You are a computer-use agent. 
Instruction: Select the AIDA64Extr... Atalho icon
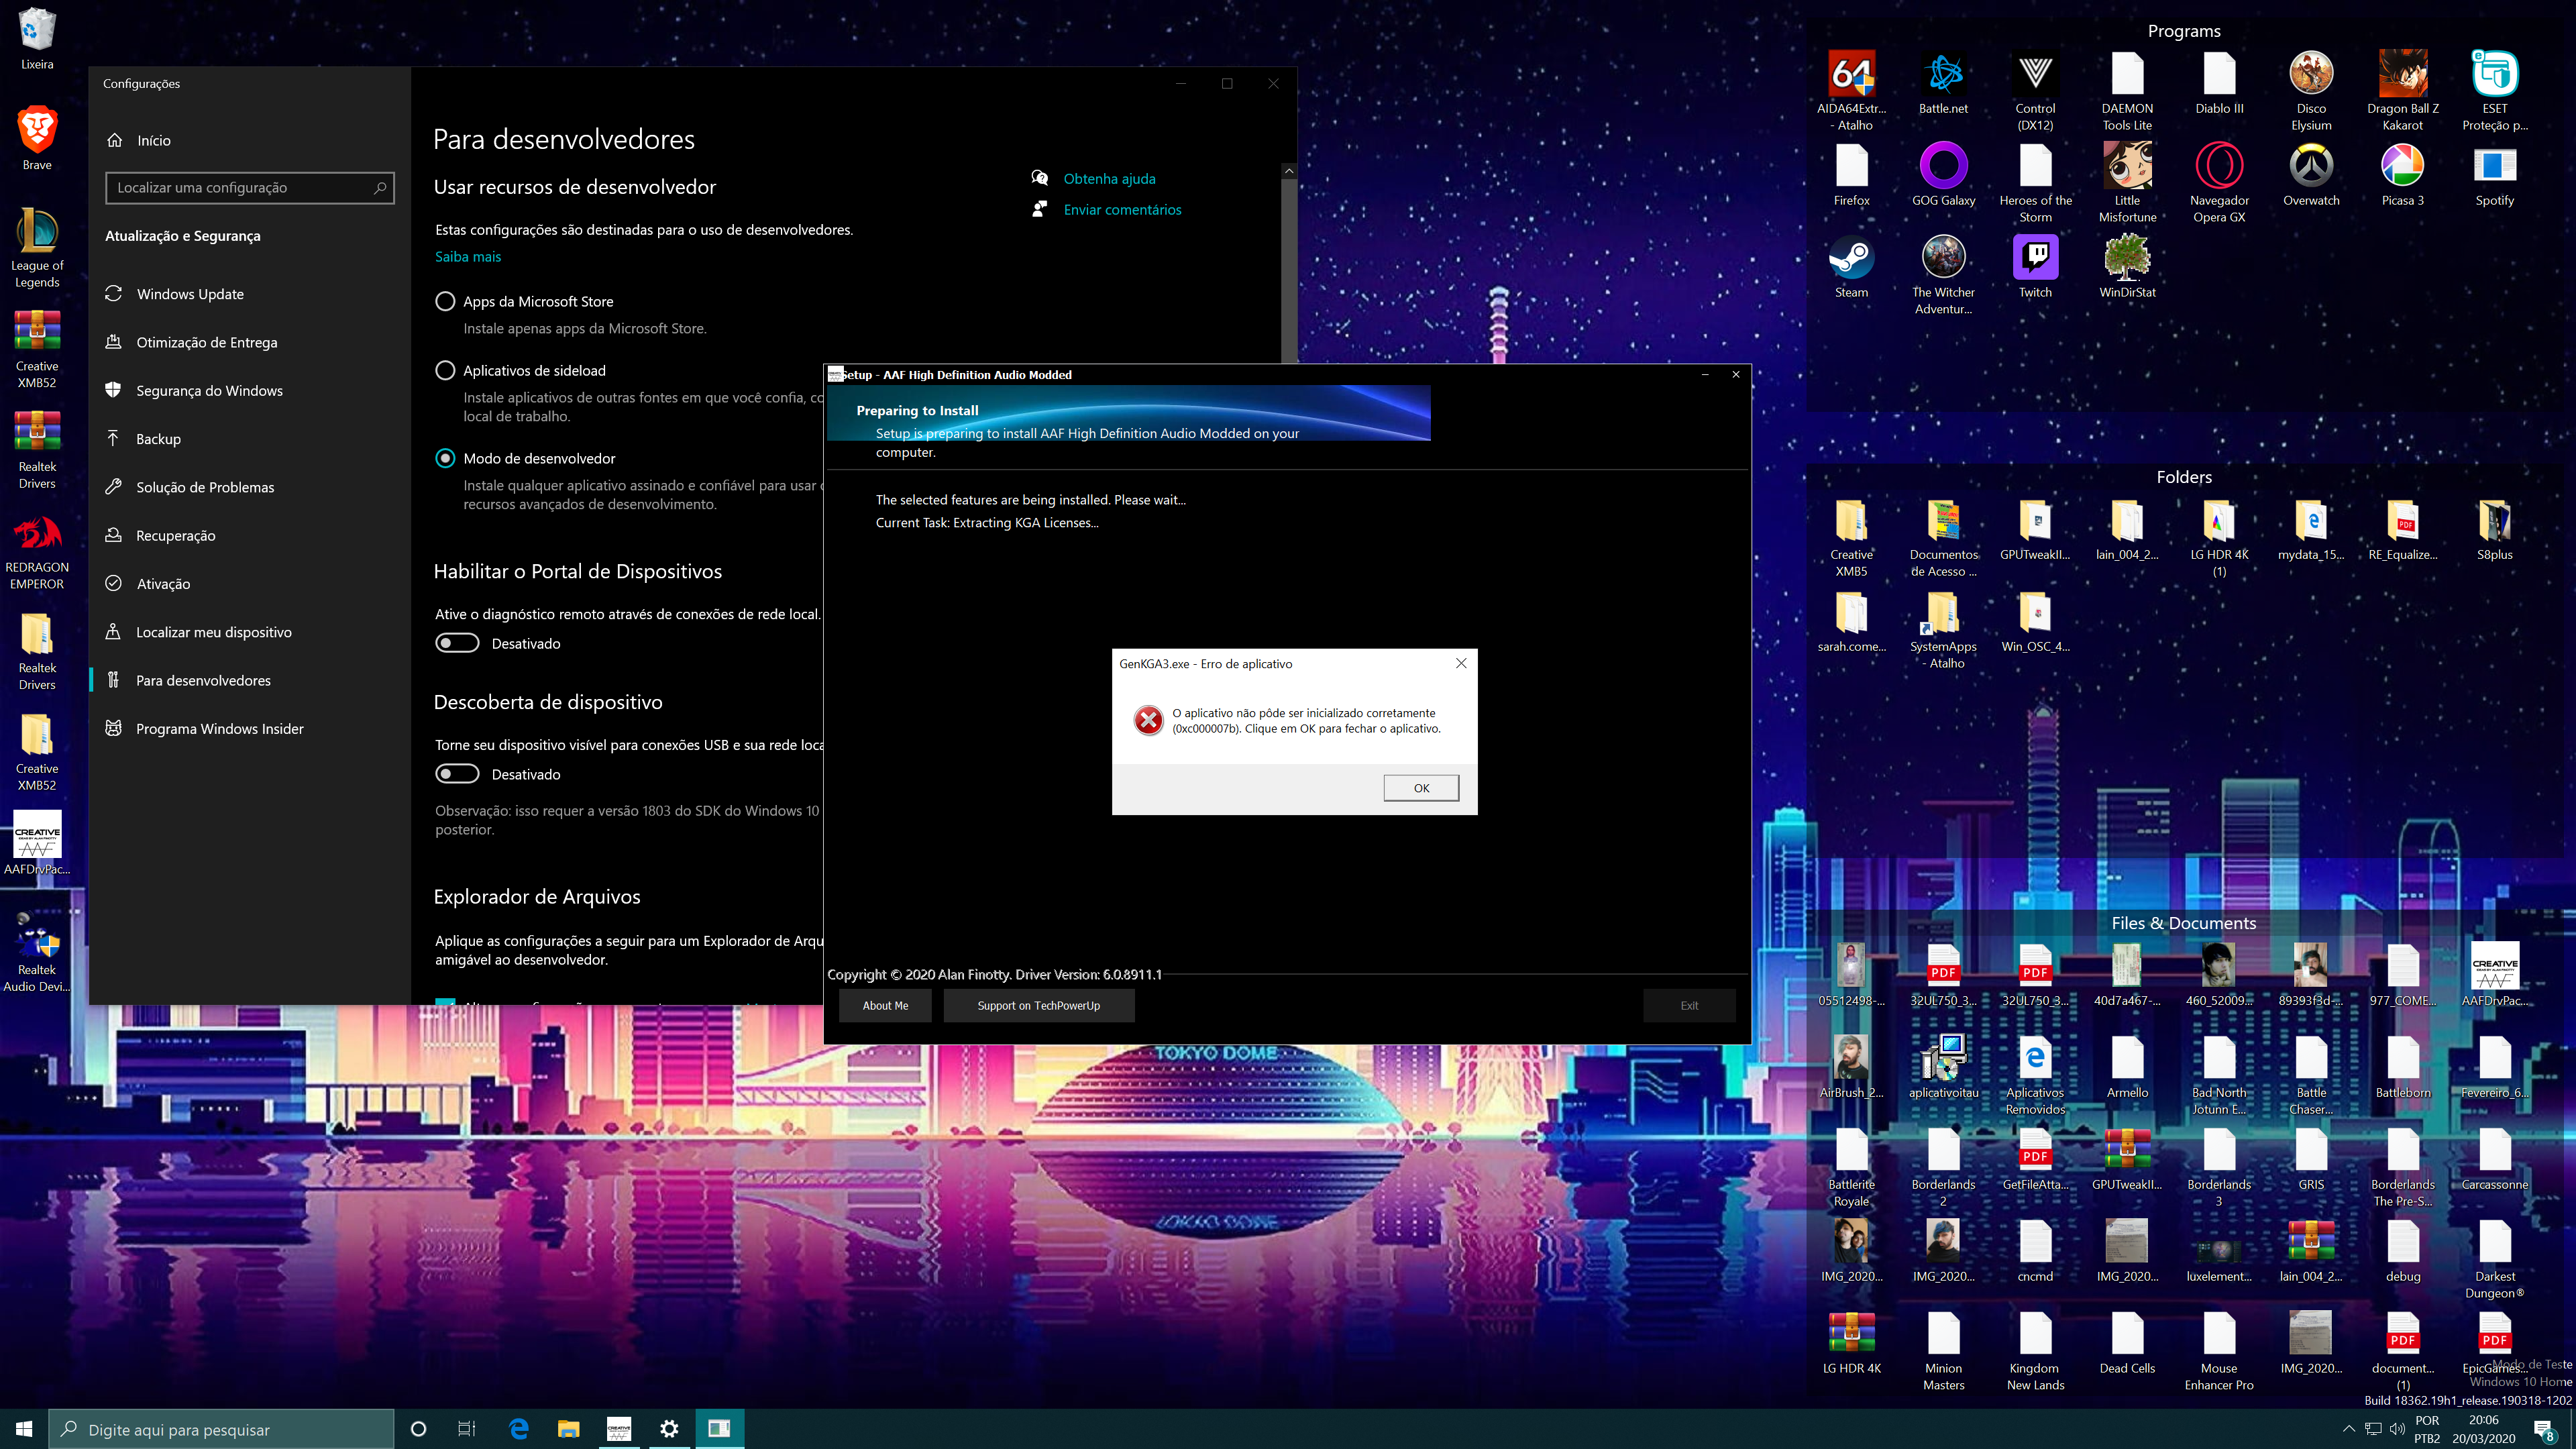(1851, 90)
